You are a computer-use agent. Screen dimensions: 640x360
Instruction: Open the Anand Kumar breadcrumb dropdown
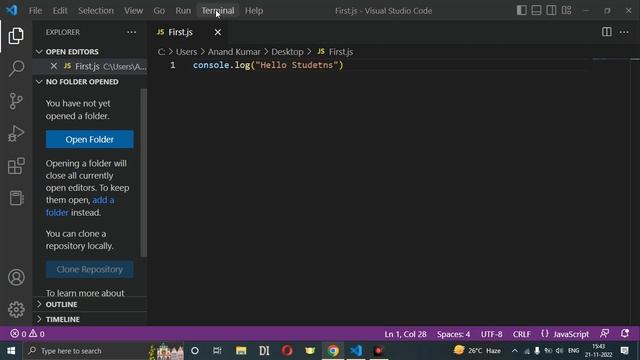coord(234,52)
